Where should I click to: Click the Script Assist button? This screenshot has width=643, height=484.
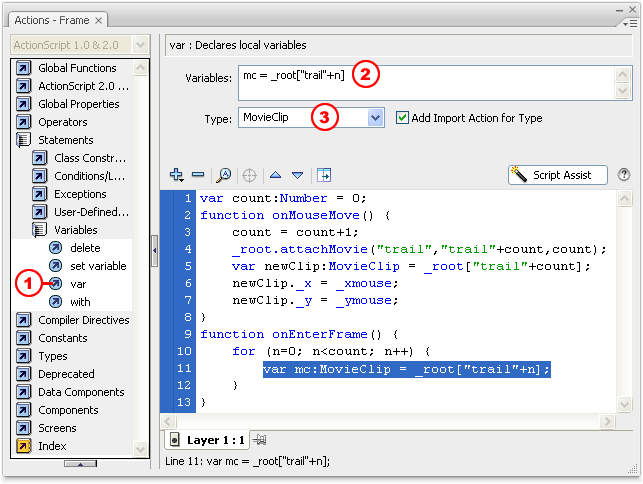pyautogui.click(x=558, y=175)
